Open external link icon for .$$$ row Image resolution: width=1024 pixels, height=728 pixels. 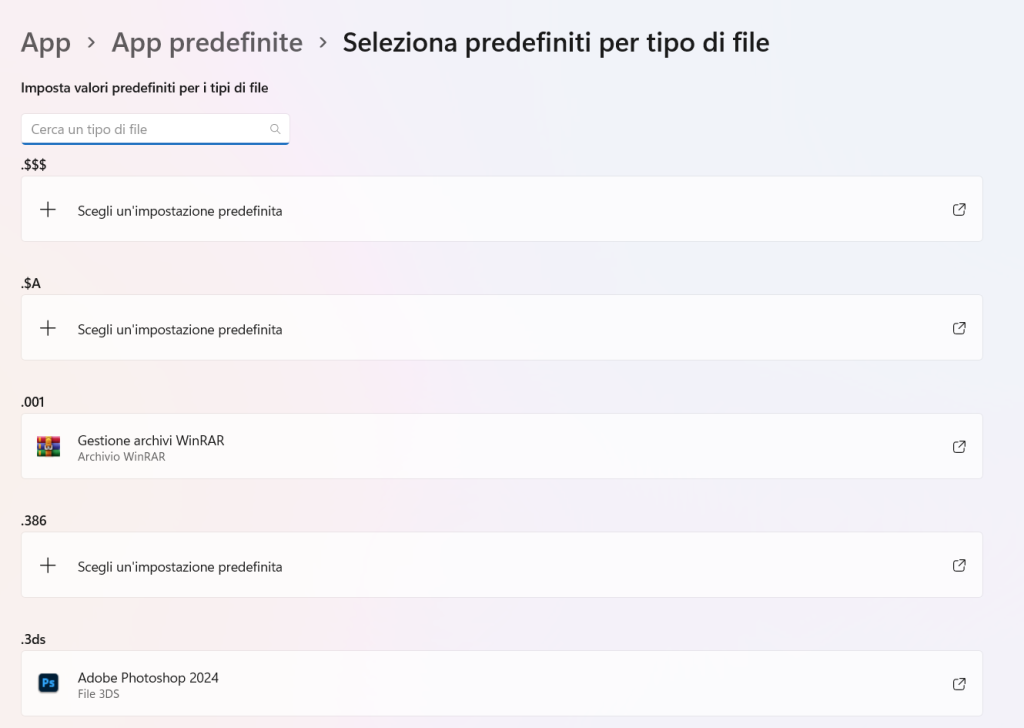[959, 210]
